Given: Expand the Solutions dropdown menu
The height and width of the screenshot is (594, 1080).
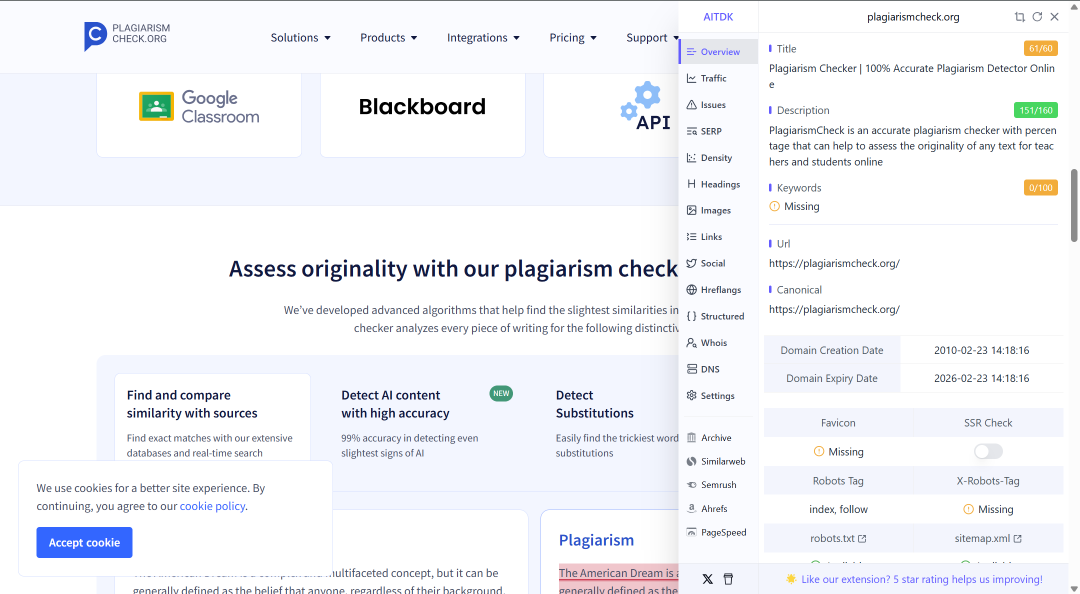Looking at the screenshot, I should tap(300, 37).
